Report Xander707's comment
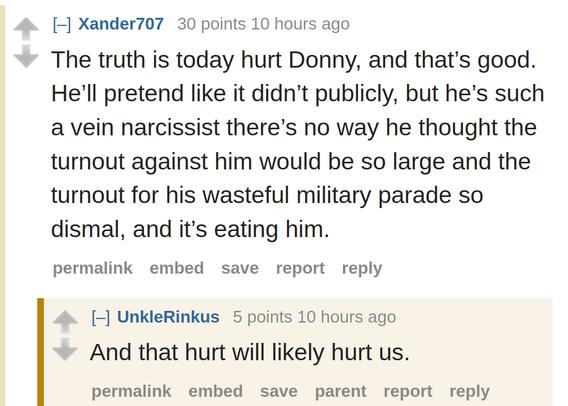The height and width of the screenshot is (406, 568). click(300, 268)
